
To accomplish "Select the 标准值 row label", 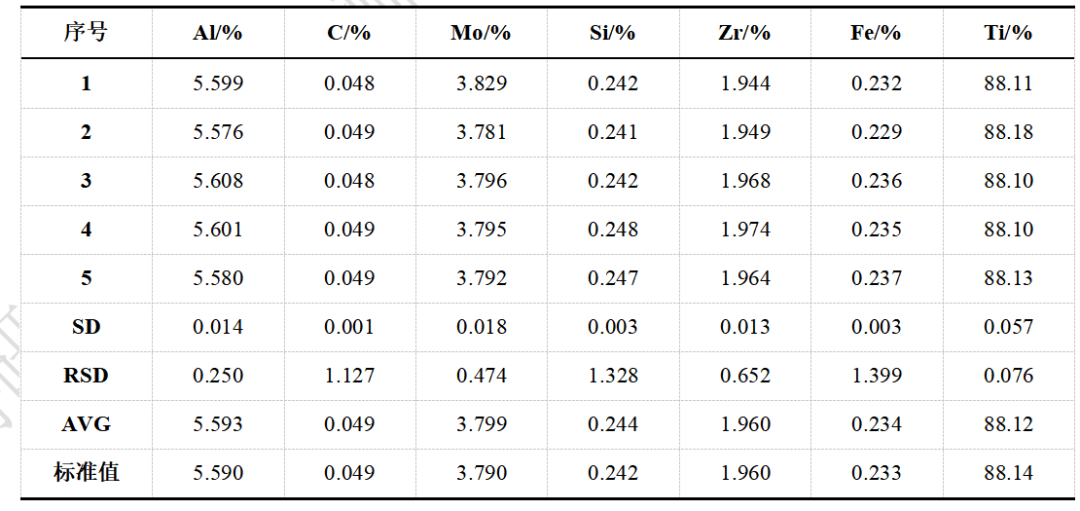I will [86, 472].
